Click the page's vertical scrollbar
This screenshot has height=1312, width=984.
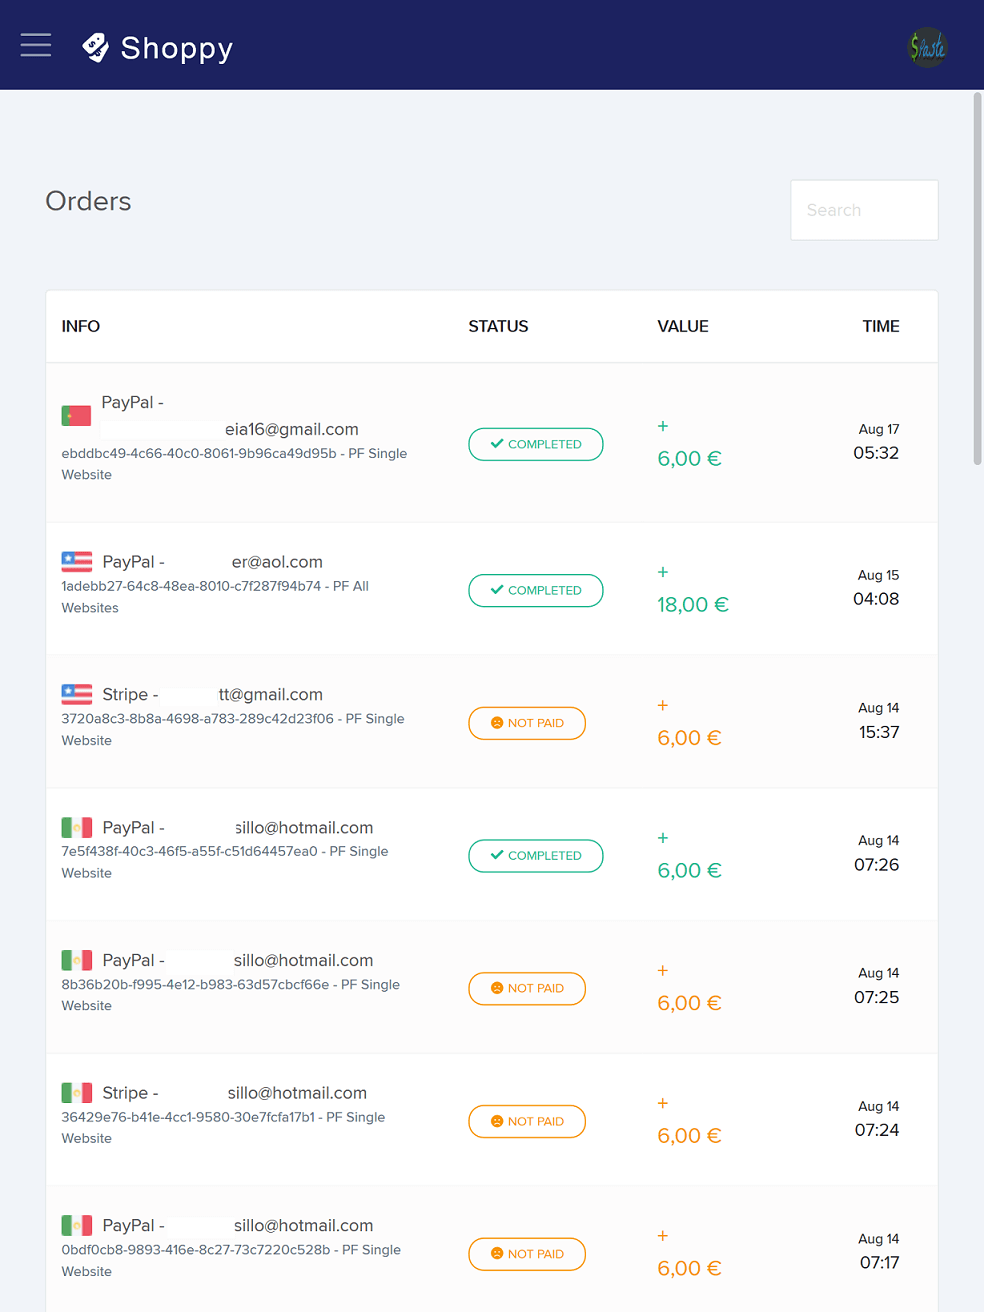[x=978, y=279]
